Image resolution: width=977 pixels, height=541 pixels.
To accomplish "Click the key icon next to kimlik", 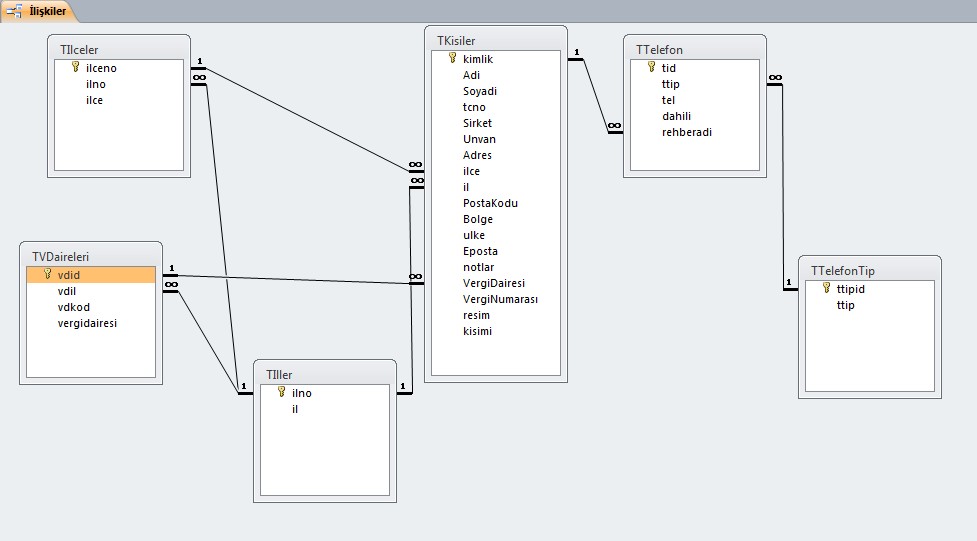I will (452, 58).
